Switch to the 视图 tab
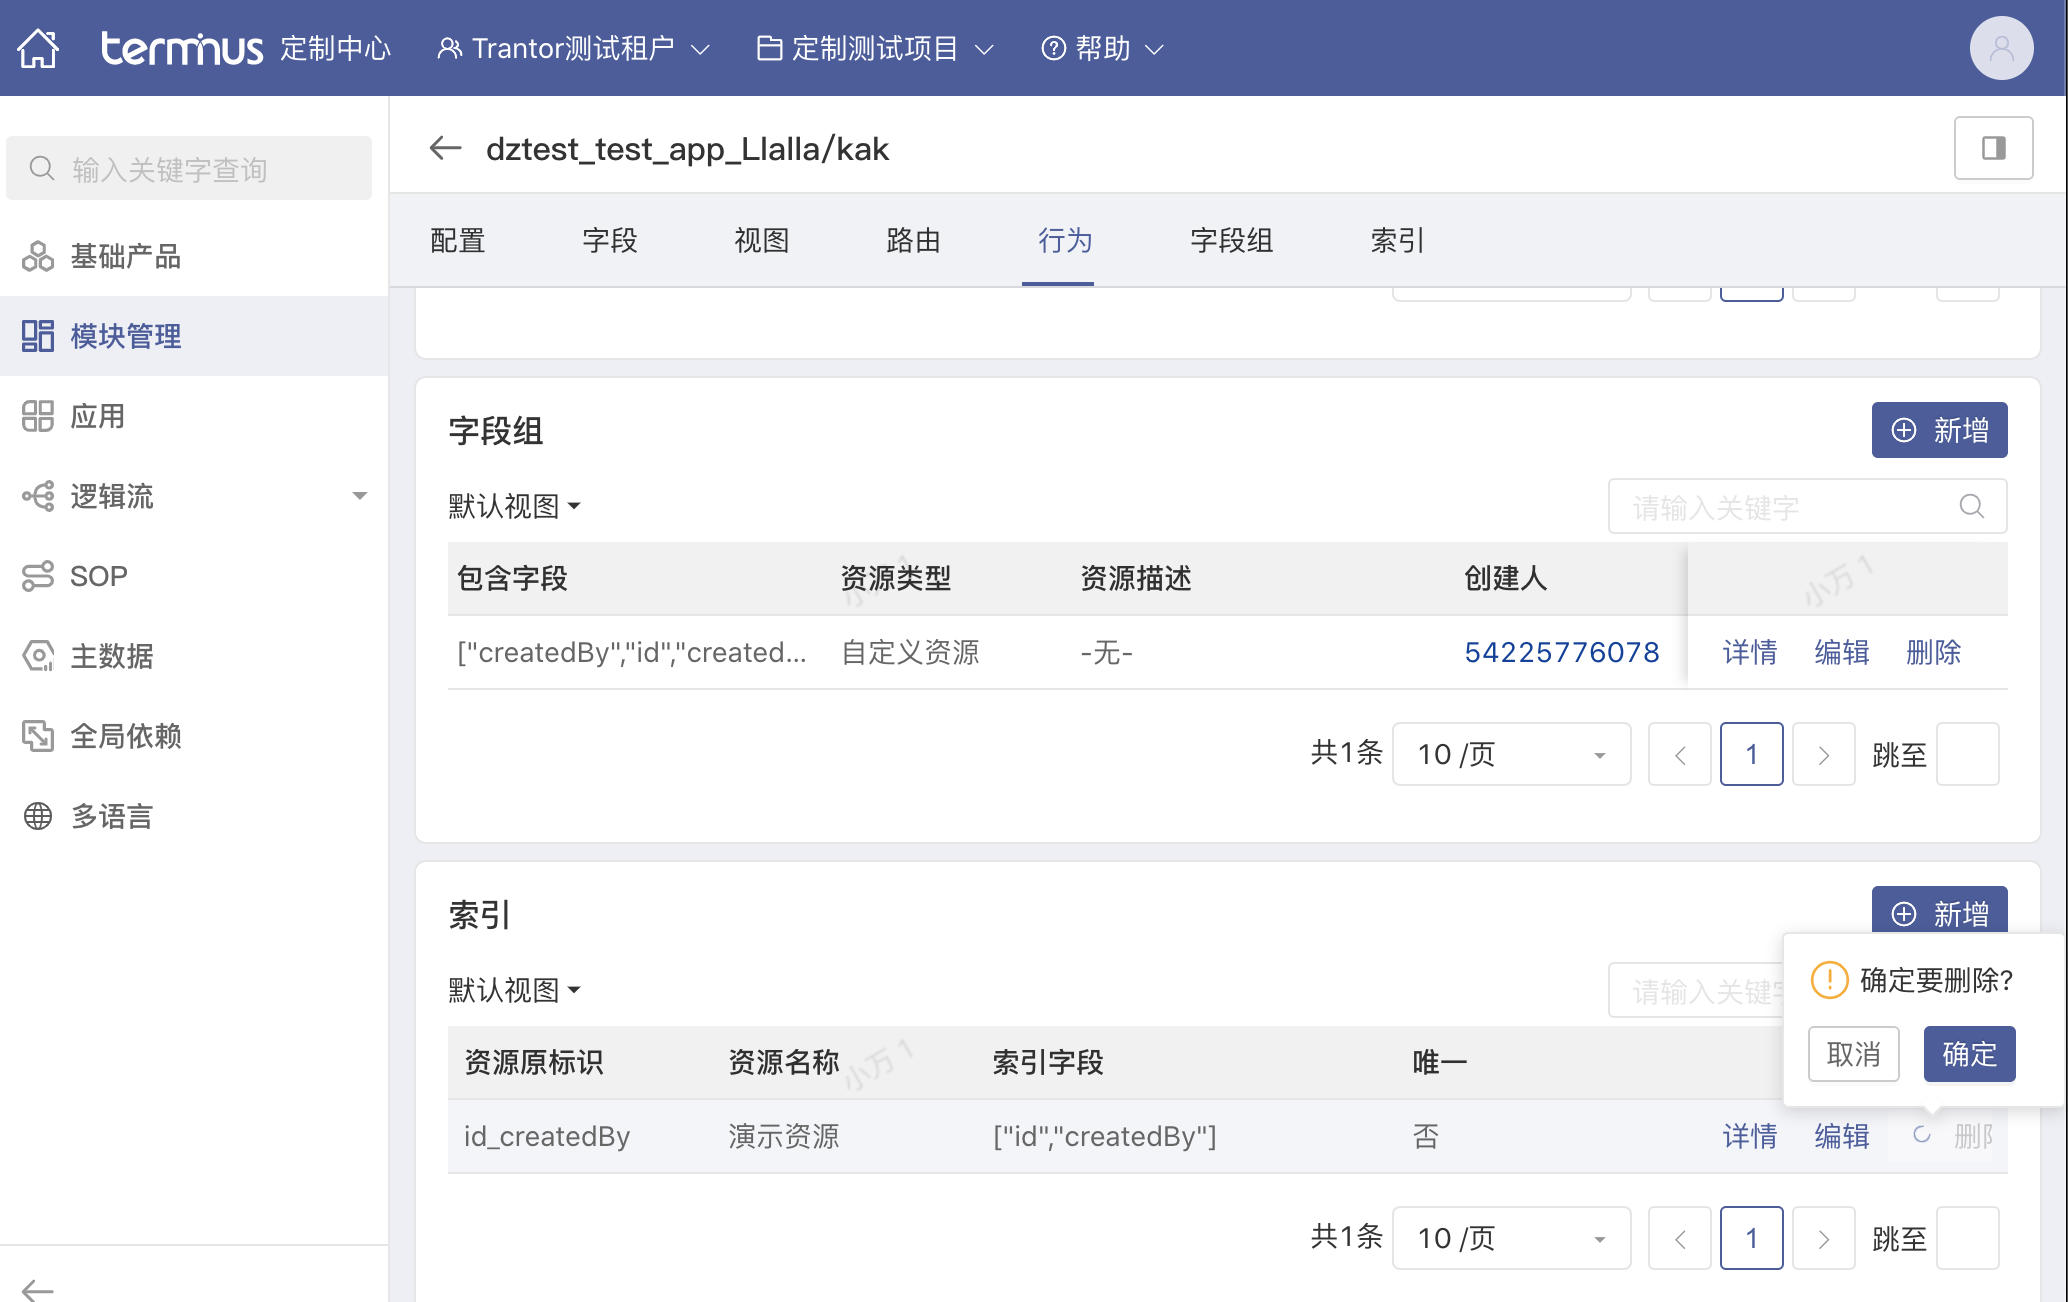This screenshot has width=2068, height=1302. (762, 240)
